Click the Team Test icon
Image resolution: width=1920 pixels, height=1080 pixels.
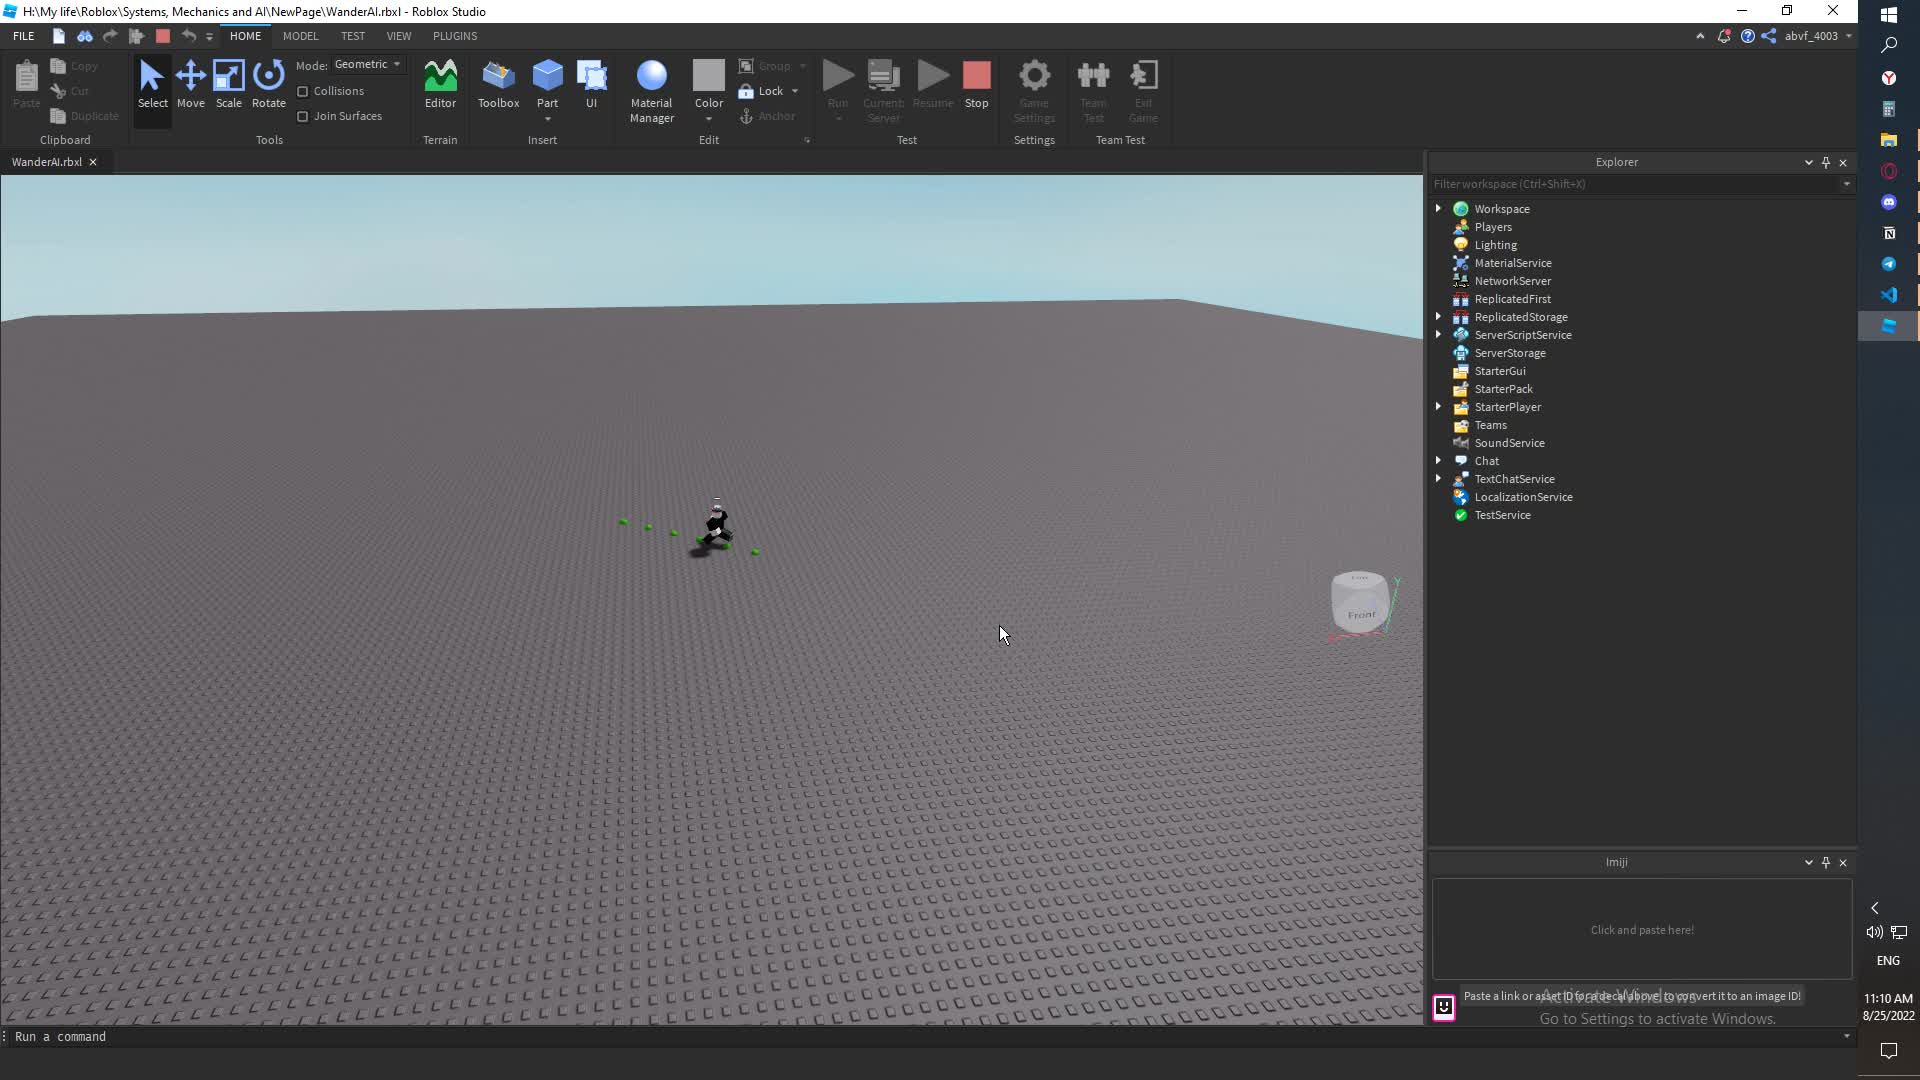click(1093, 76)
